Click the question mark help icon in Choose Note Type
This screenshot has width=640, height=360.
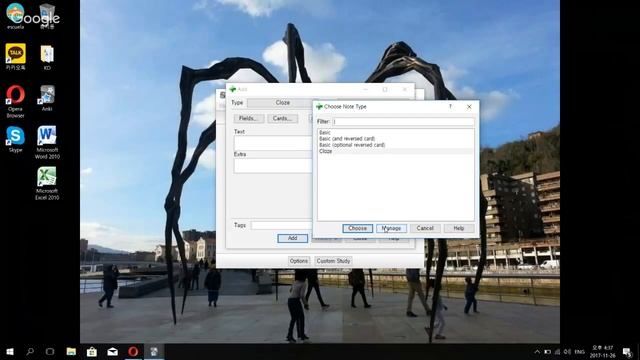pos(450,107)
